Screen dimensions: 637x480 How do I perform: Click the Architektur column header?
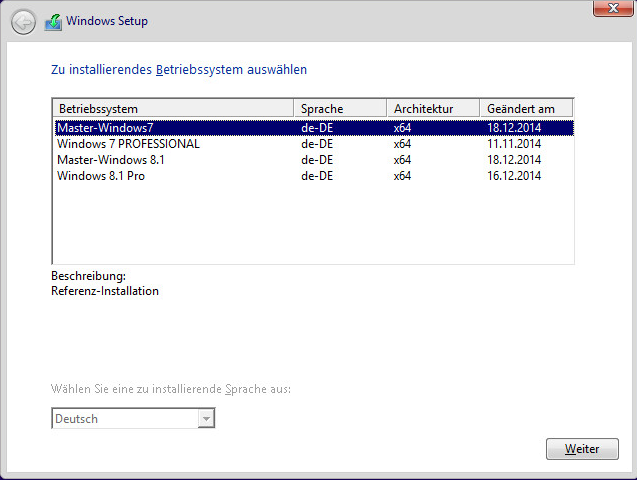(x=433, y=109)
